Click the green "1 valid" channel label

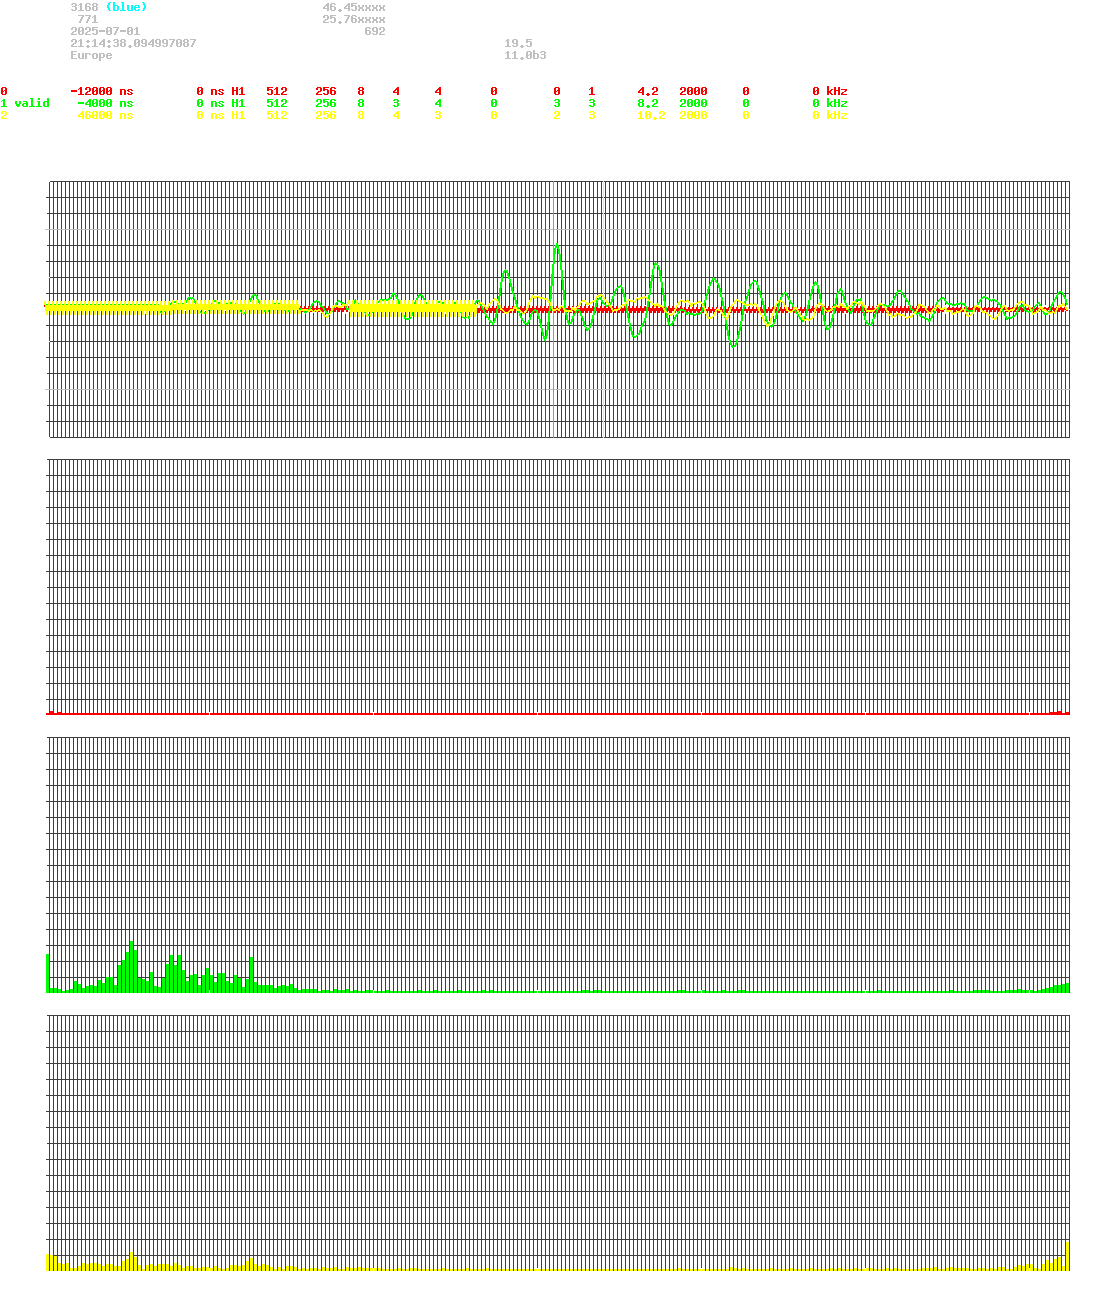pos(25,104)
